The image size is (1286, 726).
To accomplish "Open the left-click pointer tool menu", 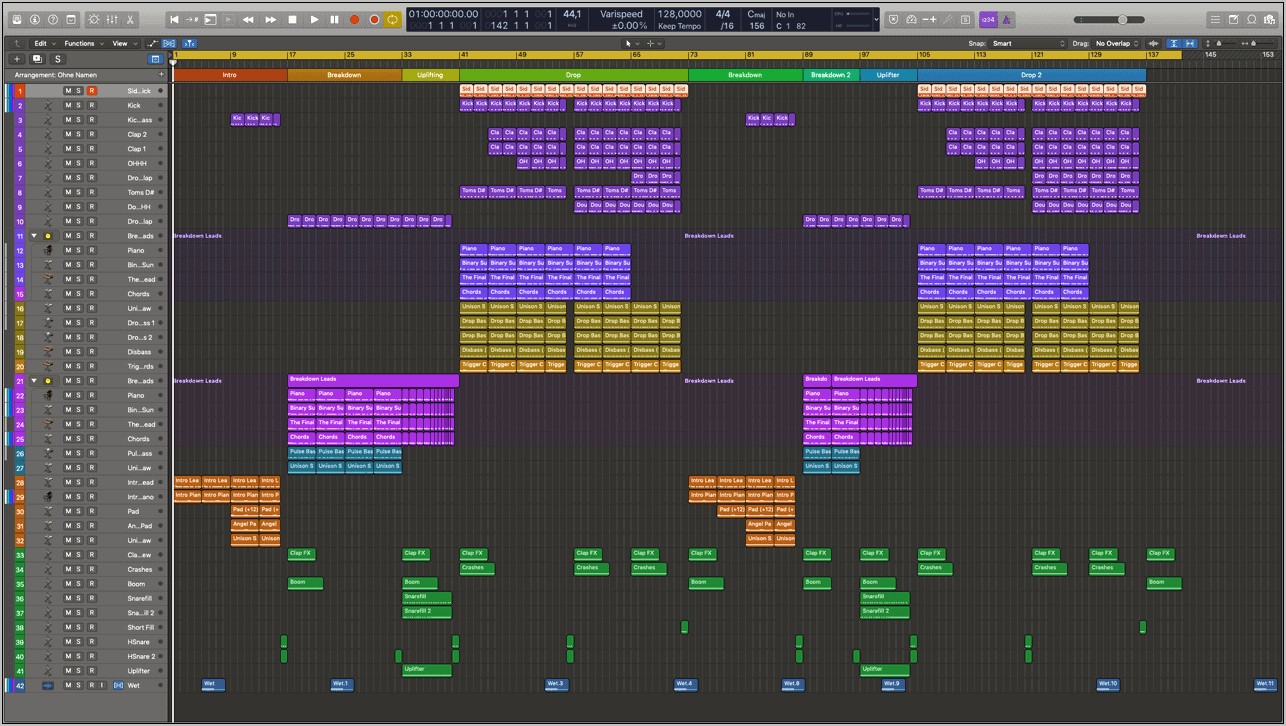I will coord(631,43).
